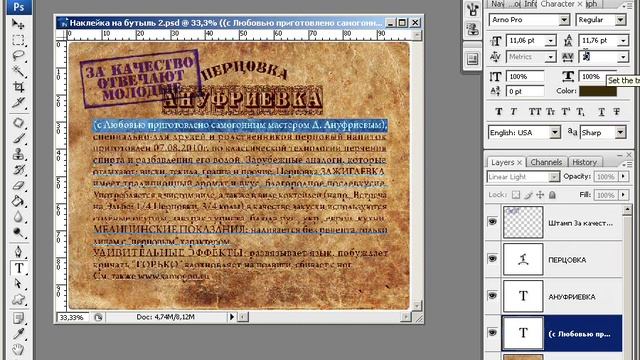Open the English: USA language dropdown

[x=555, y=132]
